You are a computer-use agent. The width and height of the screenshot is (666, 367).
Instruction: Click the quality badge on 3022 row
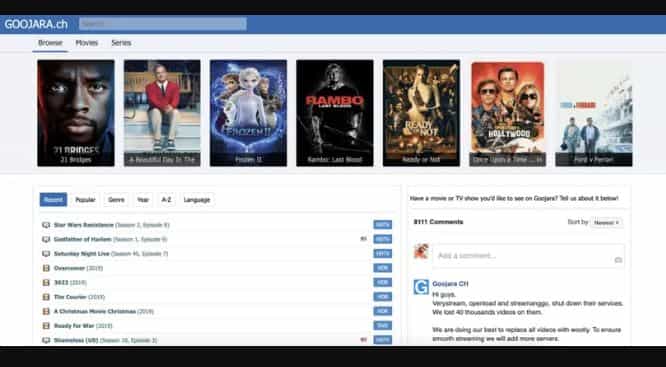coord(383,282)
